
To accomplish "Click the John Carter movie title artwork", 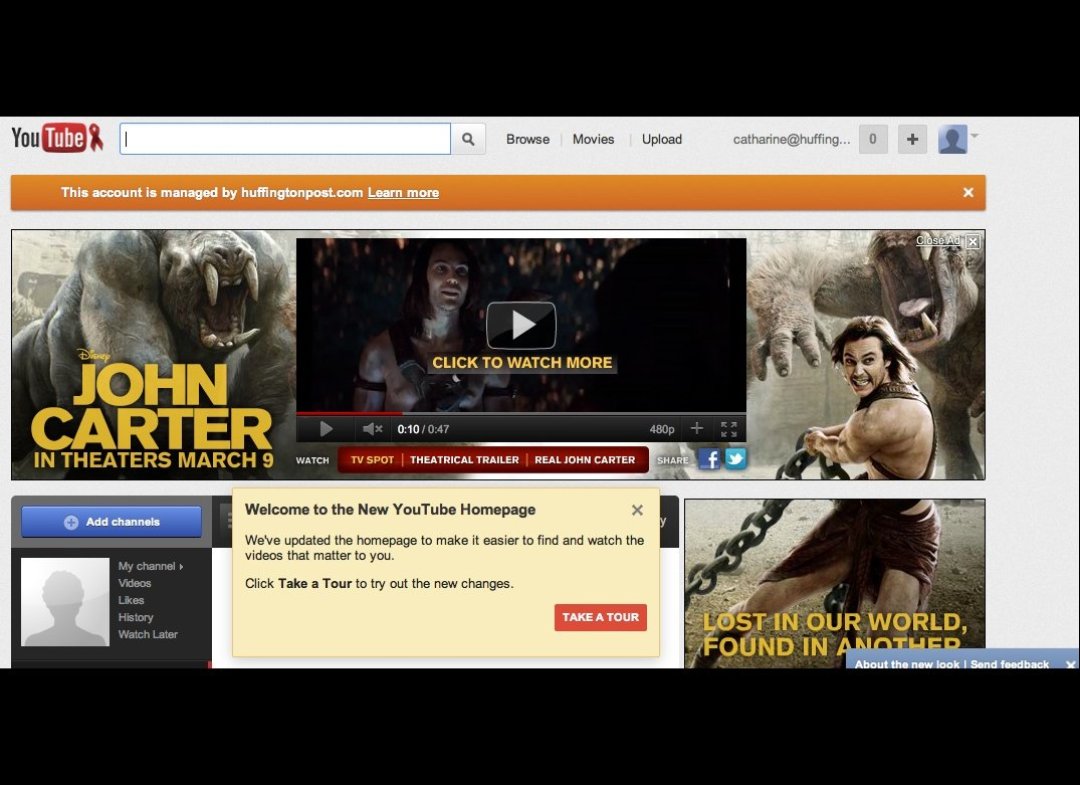I will tap(152, 411).
